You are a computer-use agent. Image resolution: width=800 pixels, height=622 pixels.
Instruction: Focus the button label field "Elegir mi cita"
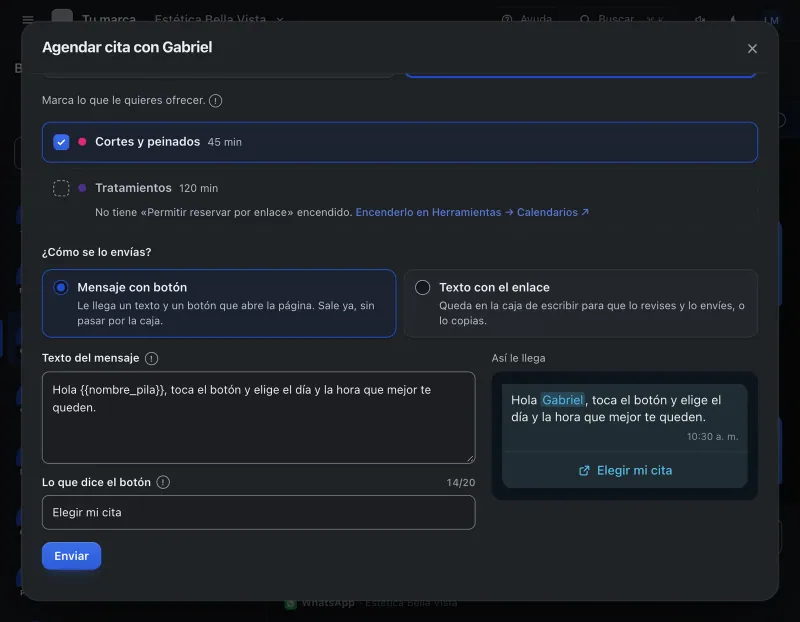(259, 512)
